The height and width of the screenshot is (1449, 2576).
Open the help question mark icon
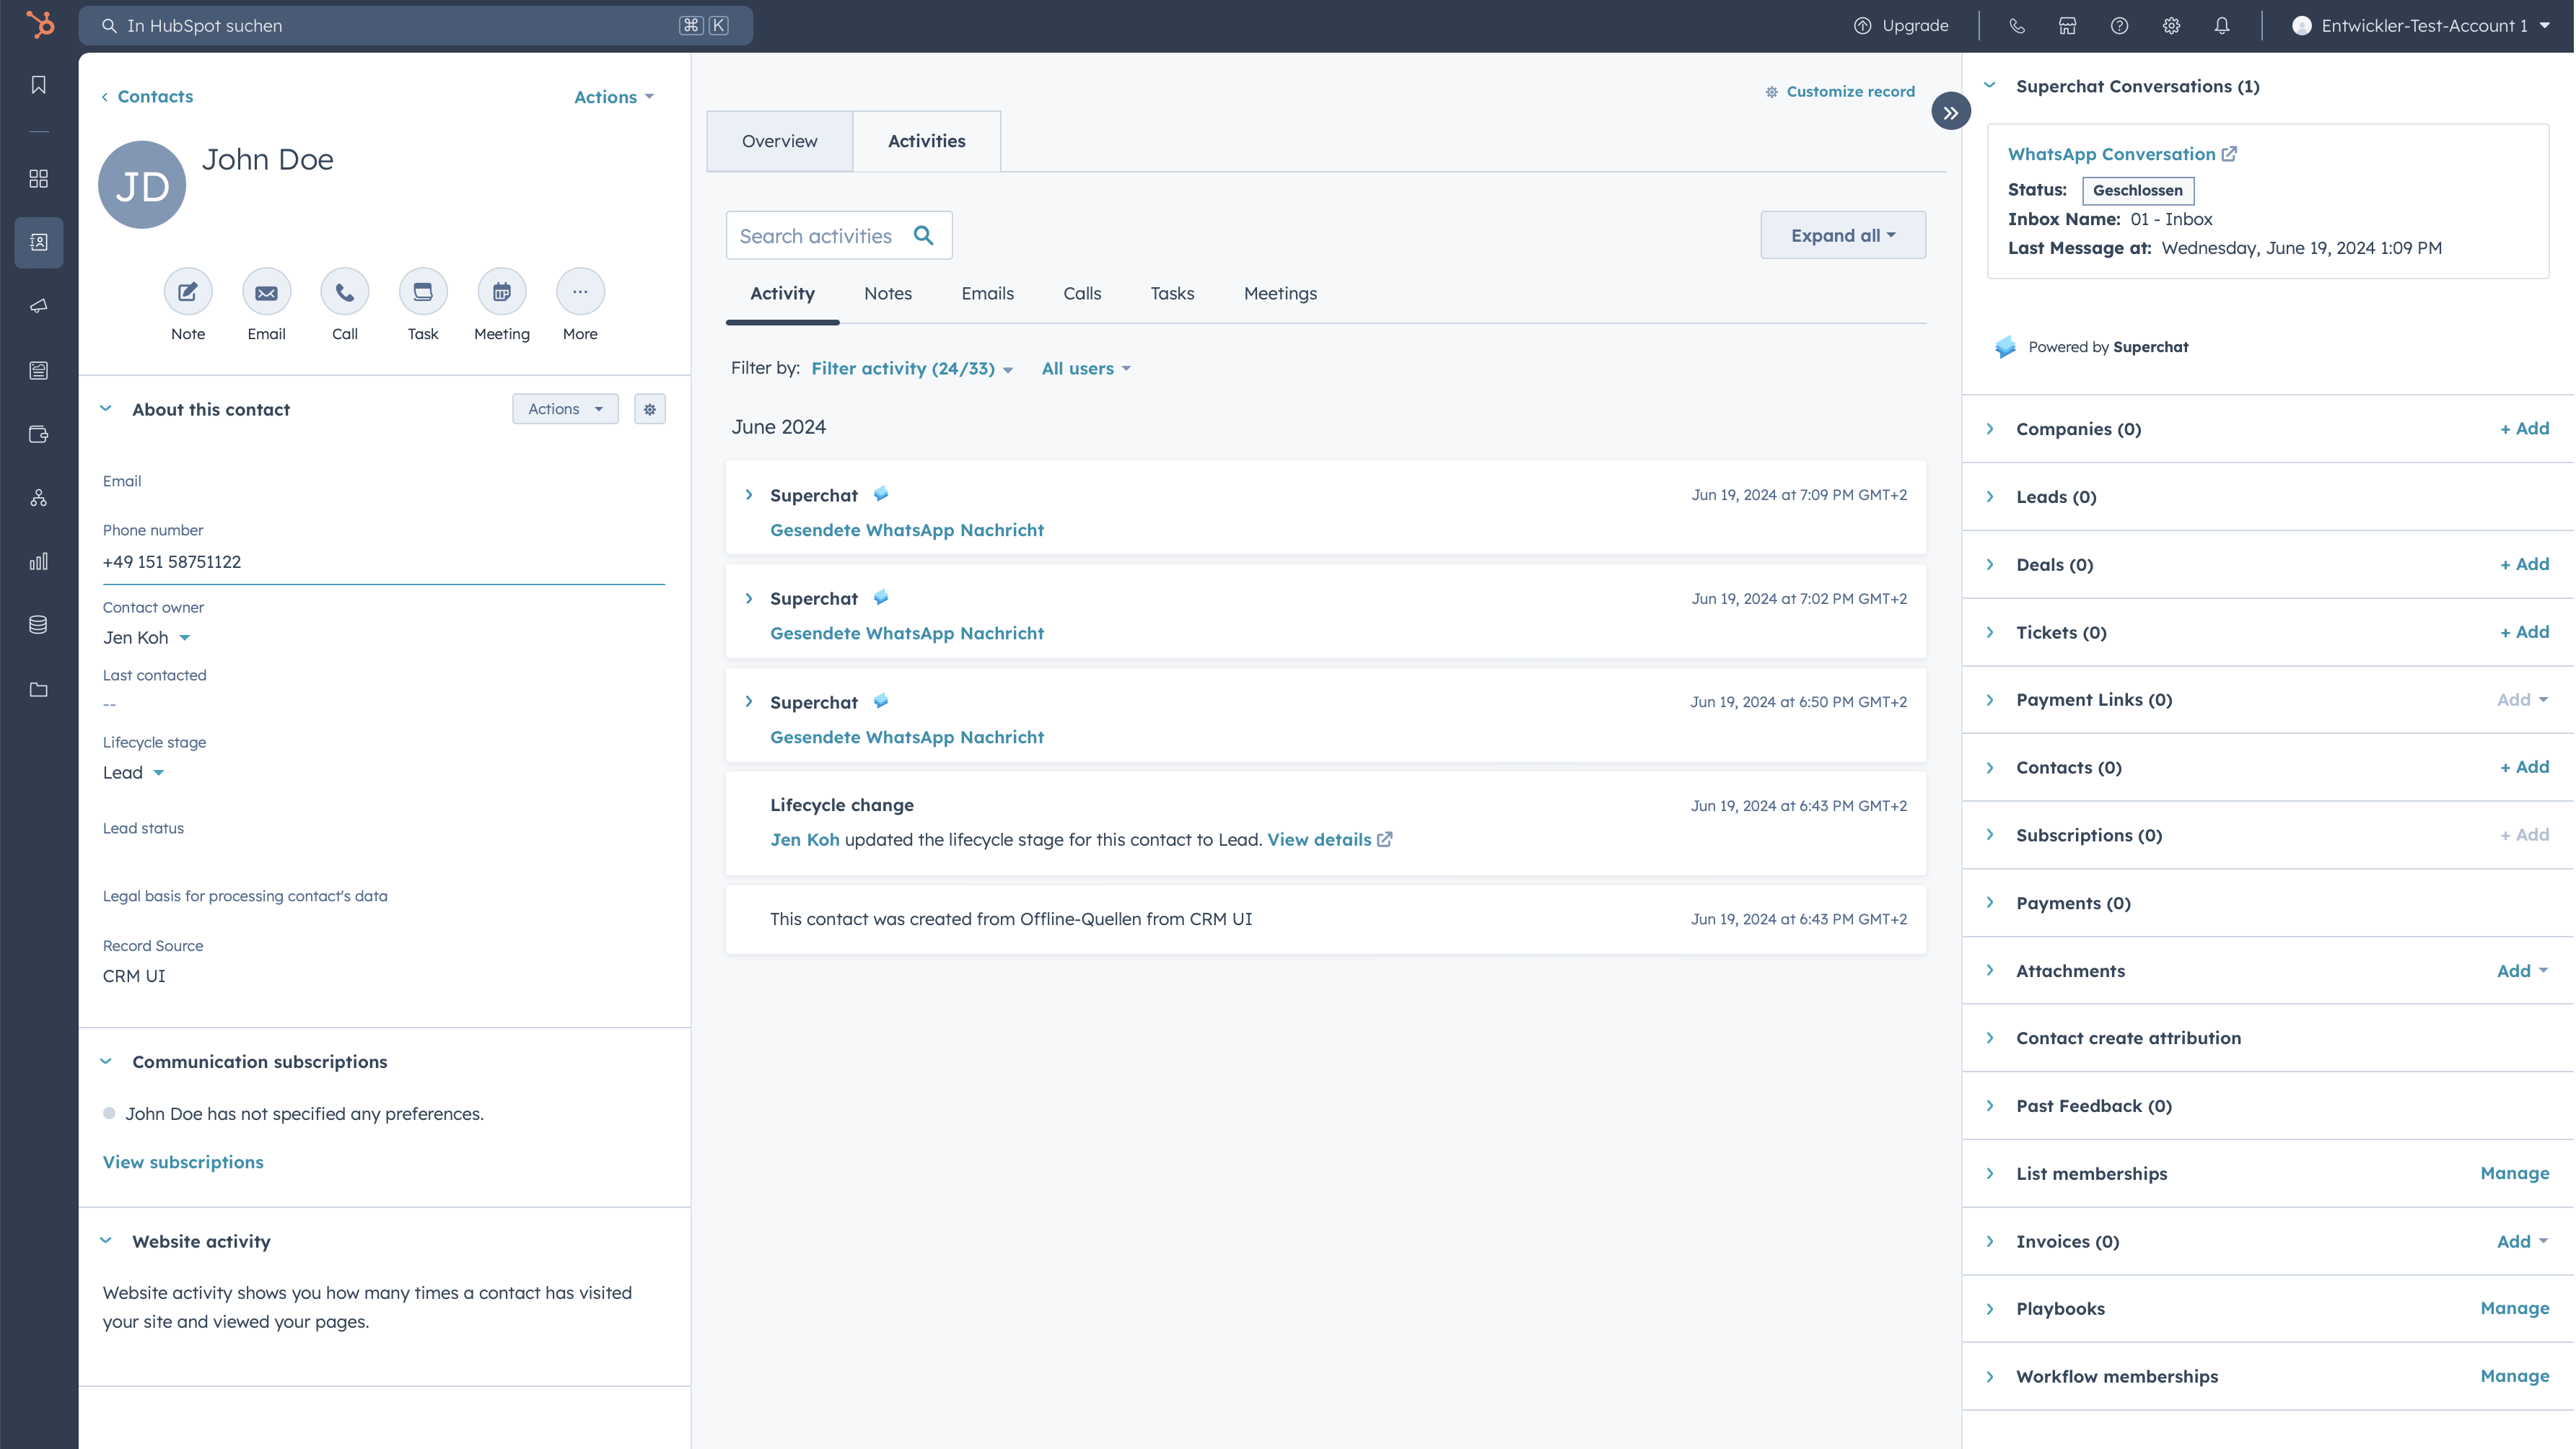point(2118,25)
